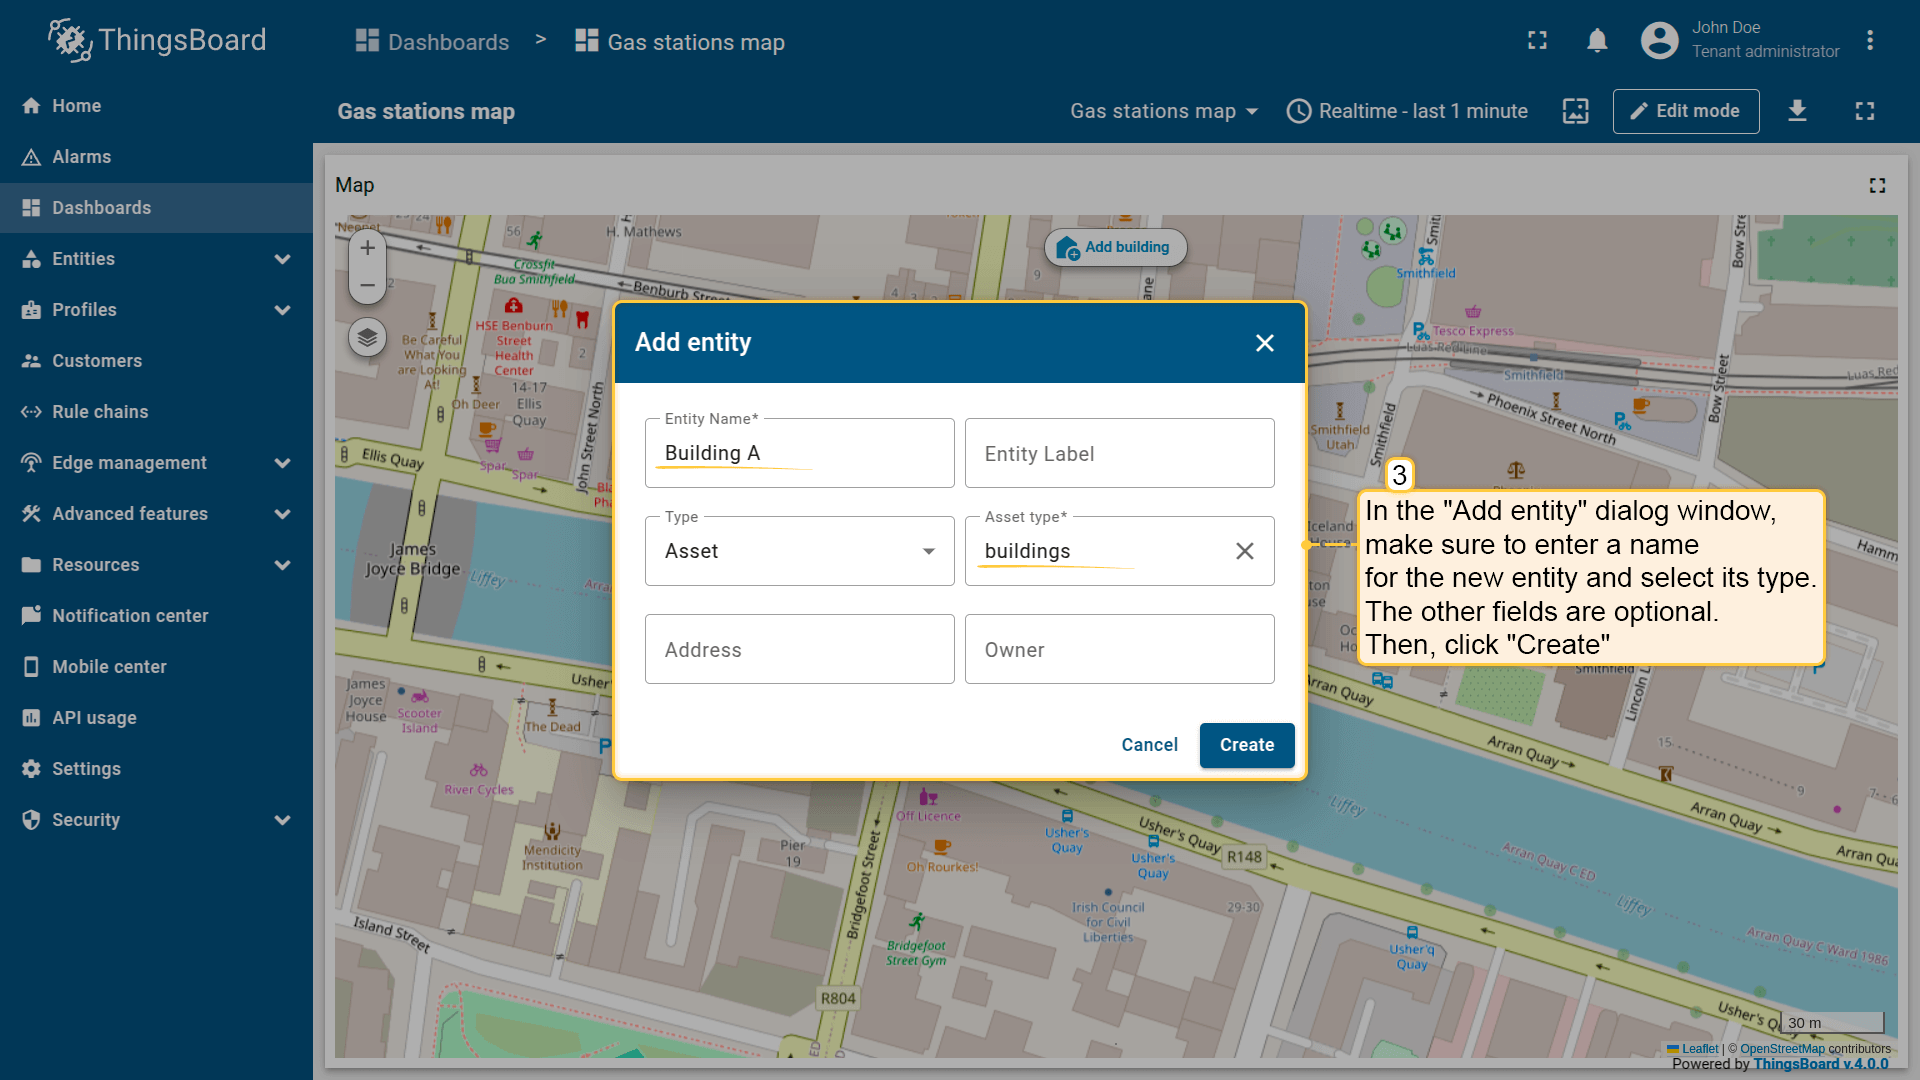Cancel the Add entity dialog
The height and width of the screenshot is (1080, 1920).
pyautogui.click(x=1149, y=745)
